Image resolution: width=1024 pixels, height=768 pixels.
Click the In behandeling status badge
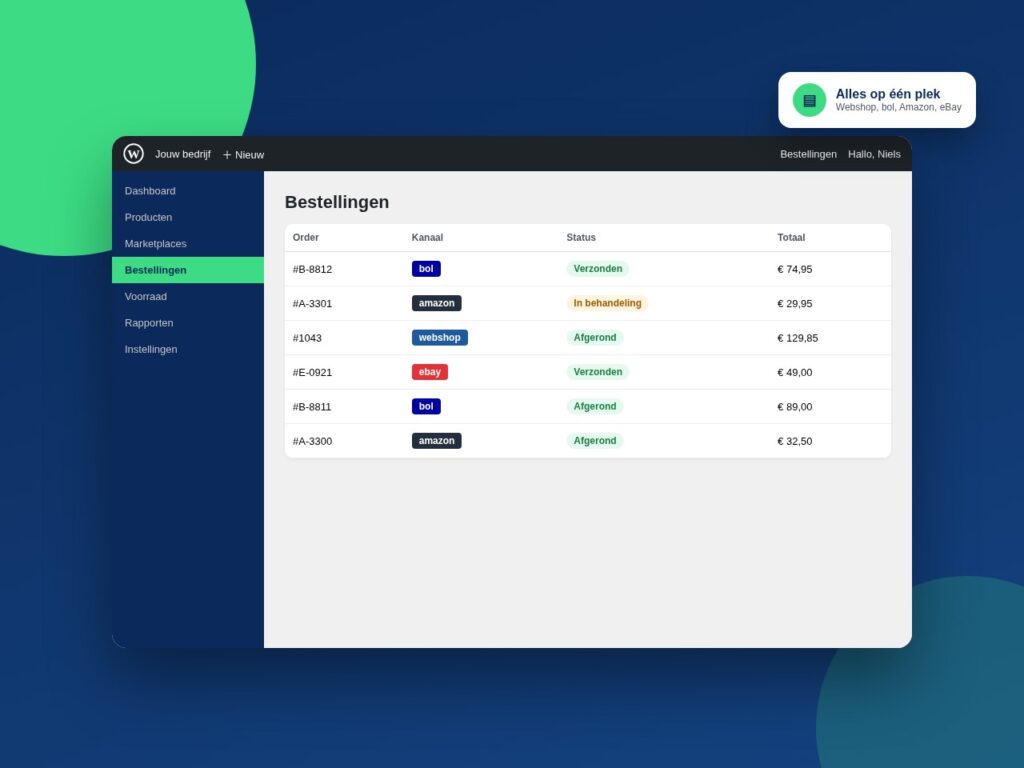[607, 303]
